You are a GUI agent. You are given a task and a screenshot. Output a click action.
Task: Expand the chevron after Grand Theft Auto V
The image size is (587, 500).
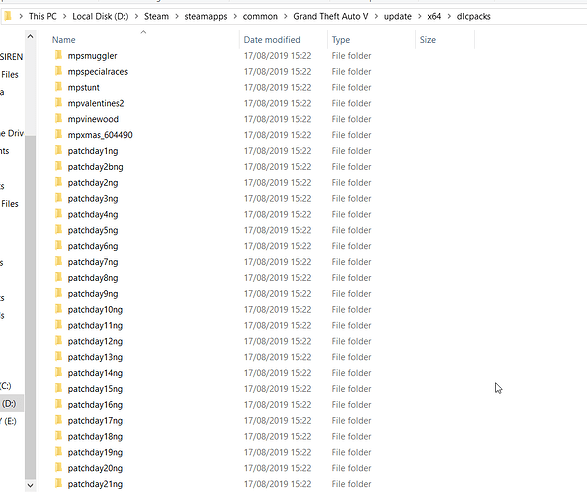click(376, 16)
